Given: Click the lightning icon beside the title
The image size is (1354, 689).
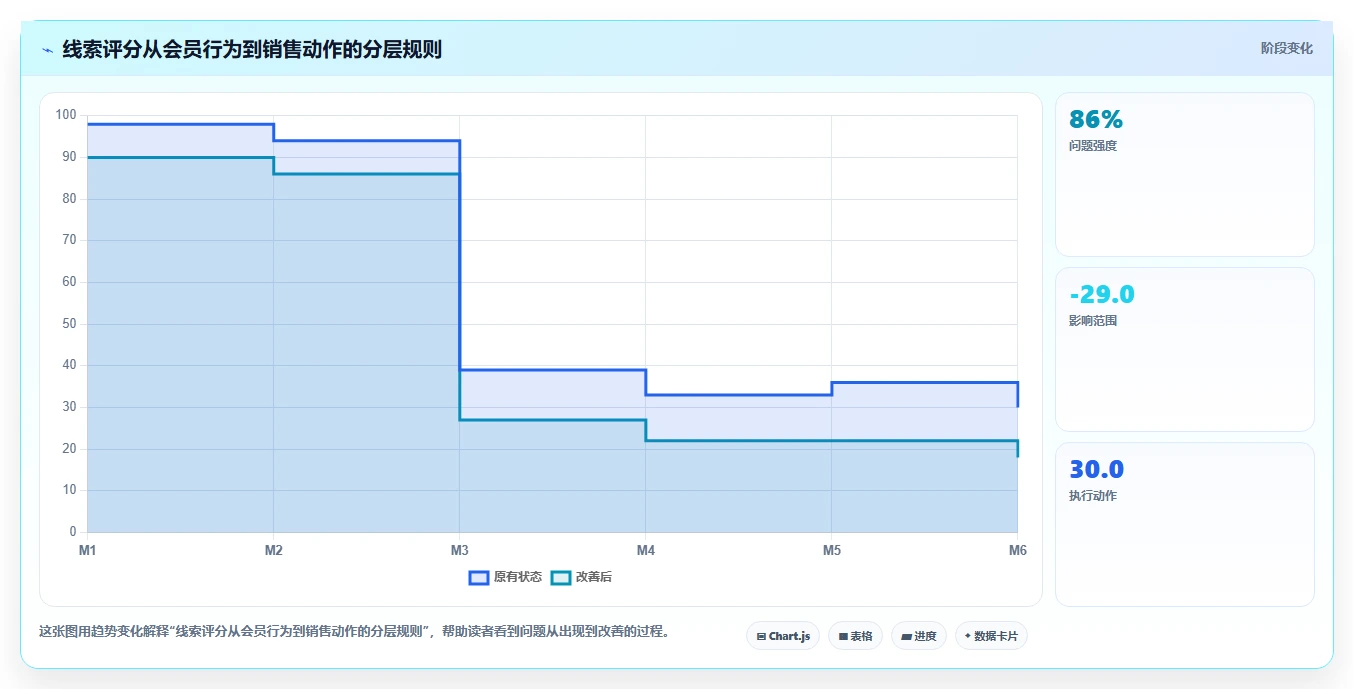Looking at the screenshot, I should coord(47,49).
